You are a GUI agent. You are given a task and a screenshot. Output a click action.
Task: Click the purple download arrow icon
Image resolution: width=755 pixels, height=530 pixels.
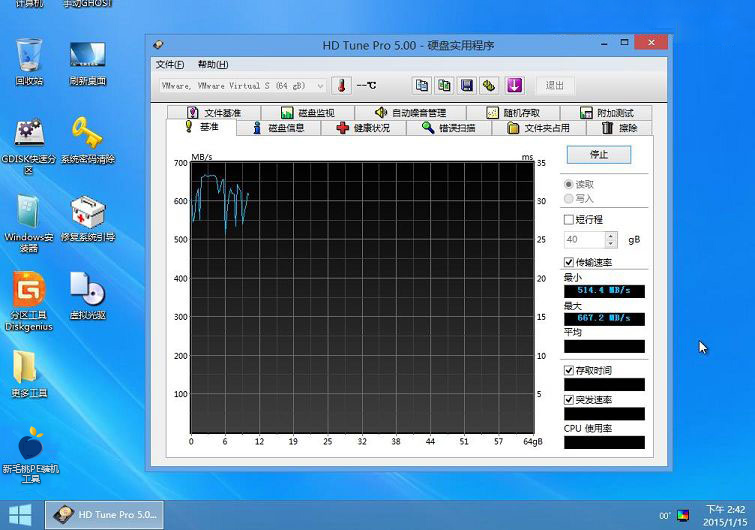[514, 86]
